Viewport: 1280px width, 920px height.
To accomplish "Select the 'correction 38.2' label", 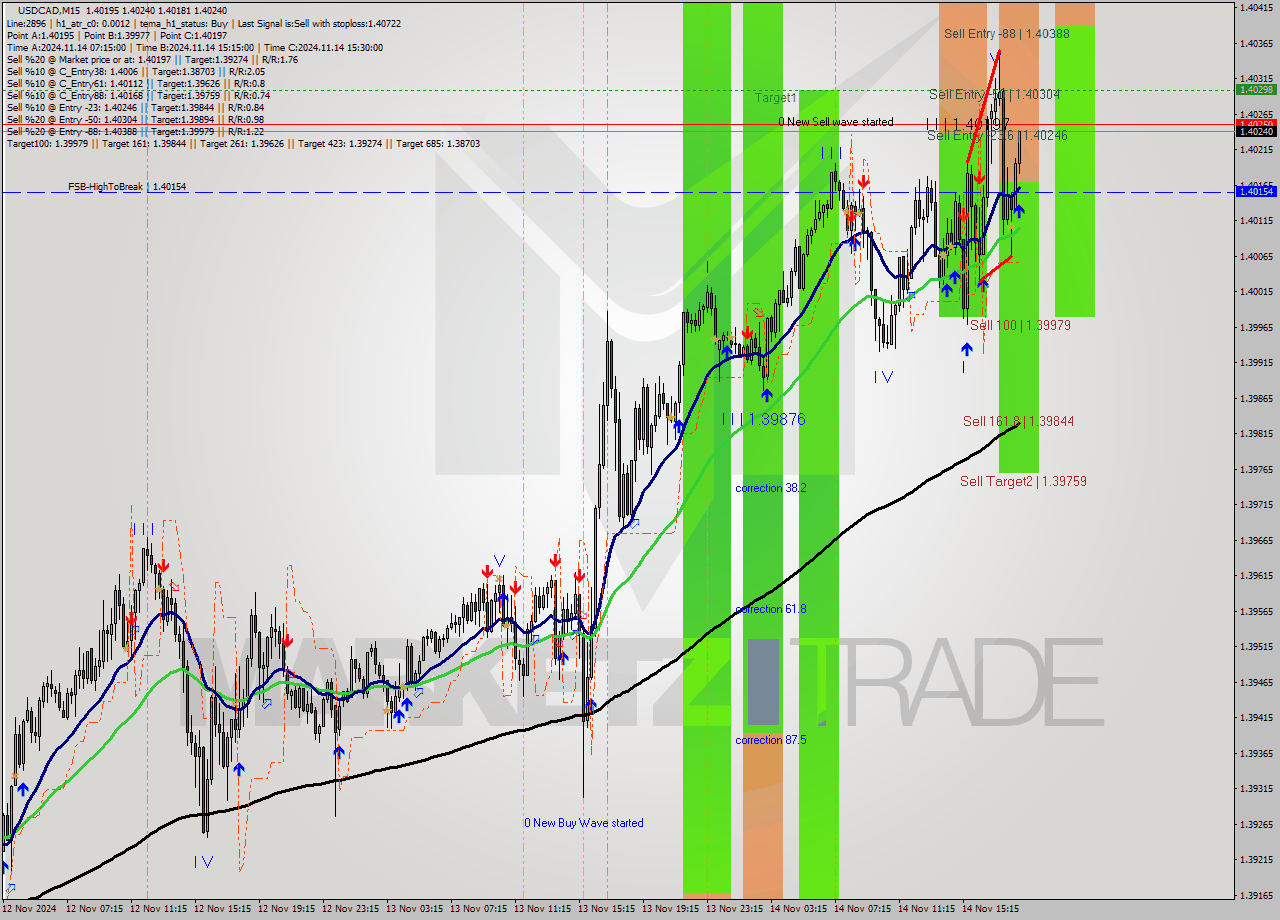I will pos(771,488).
